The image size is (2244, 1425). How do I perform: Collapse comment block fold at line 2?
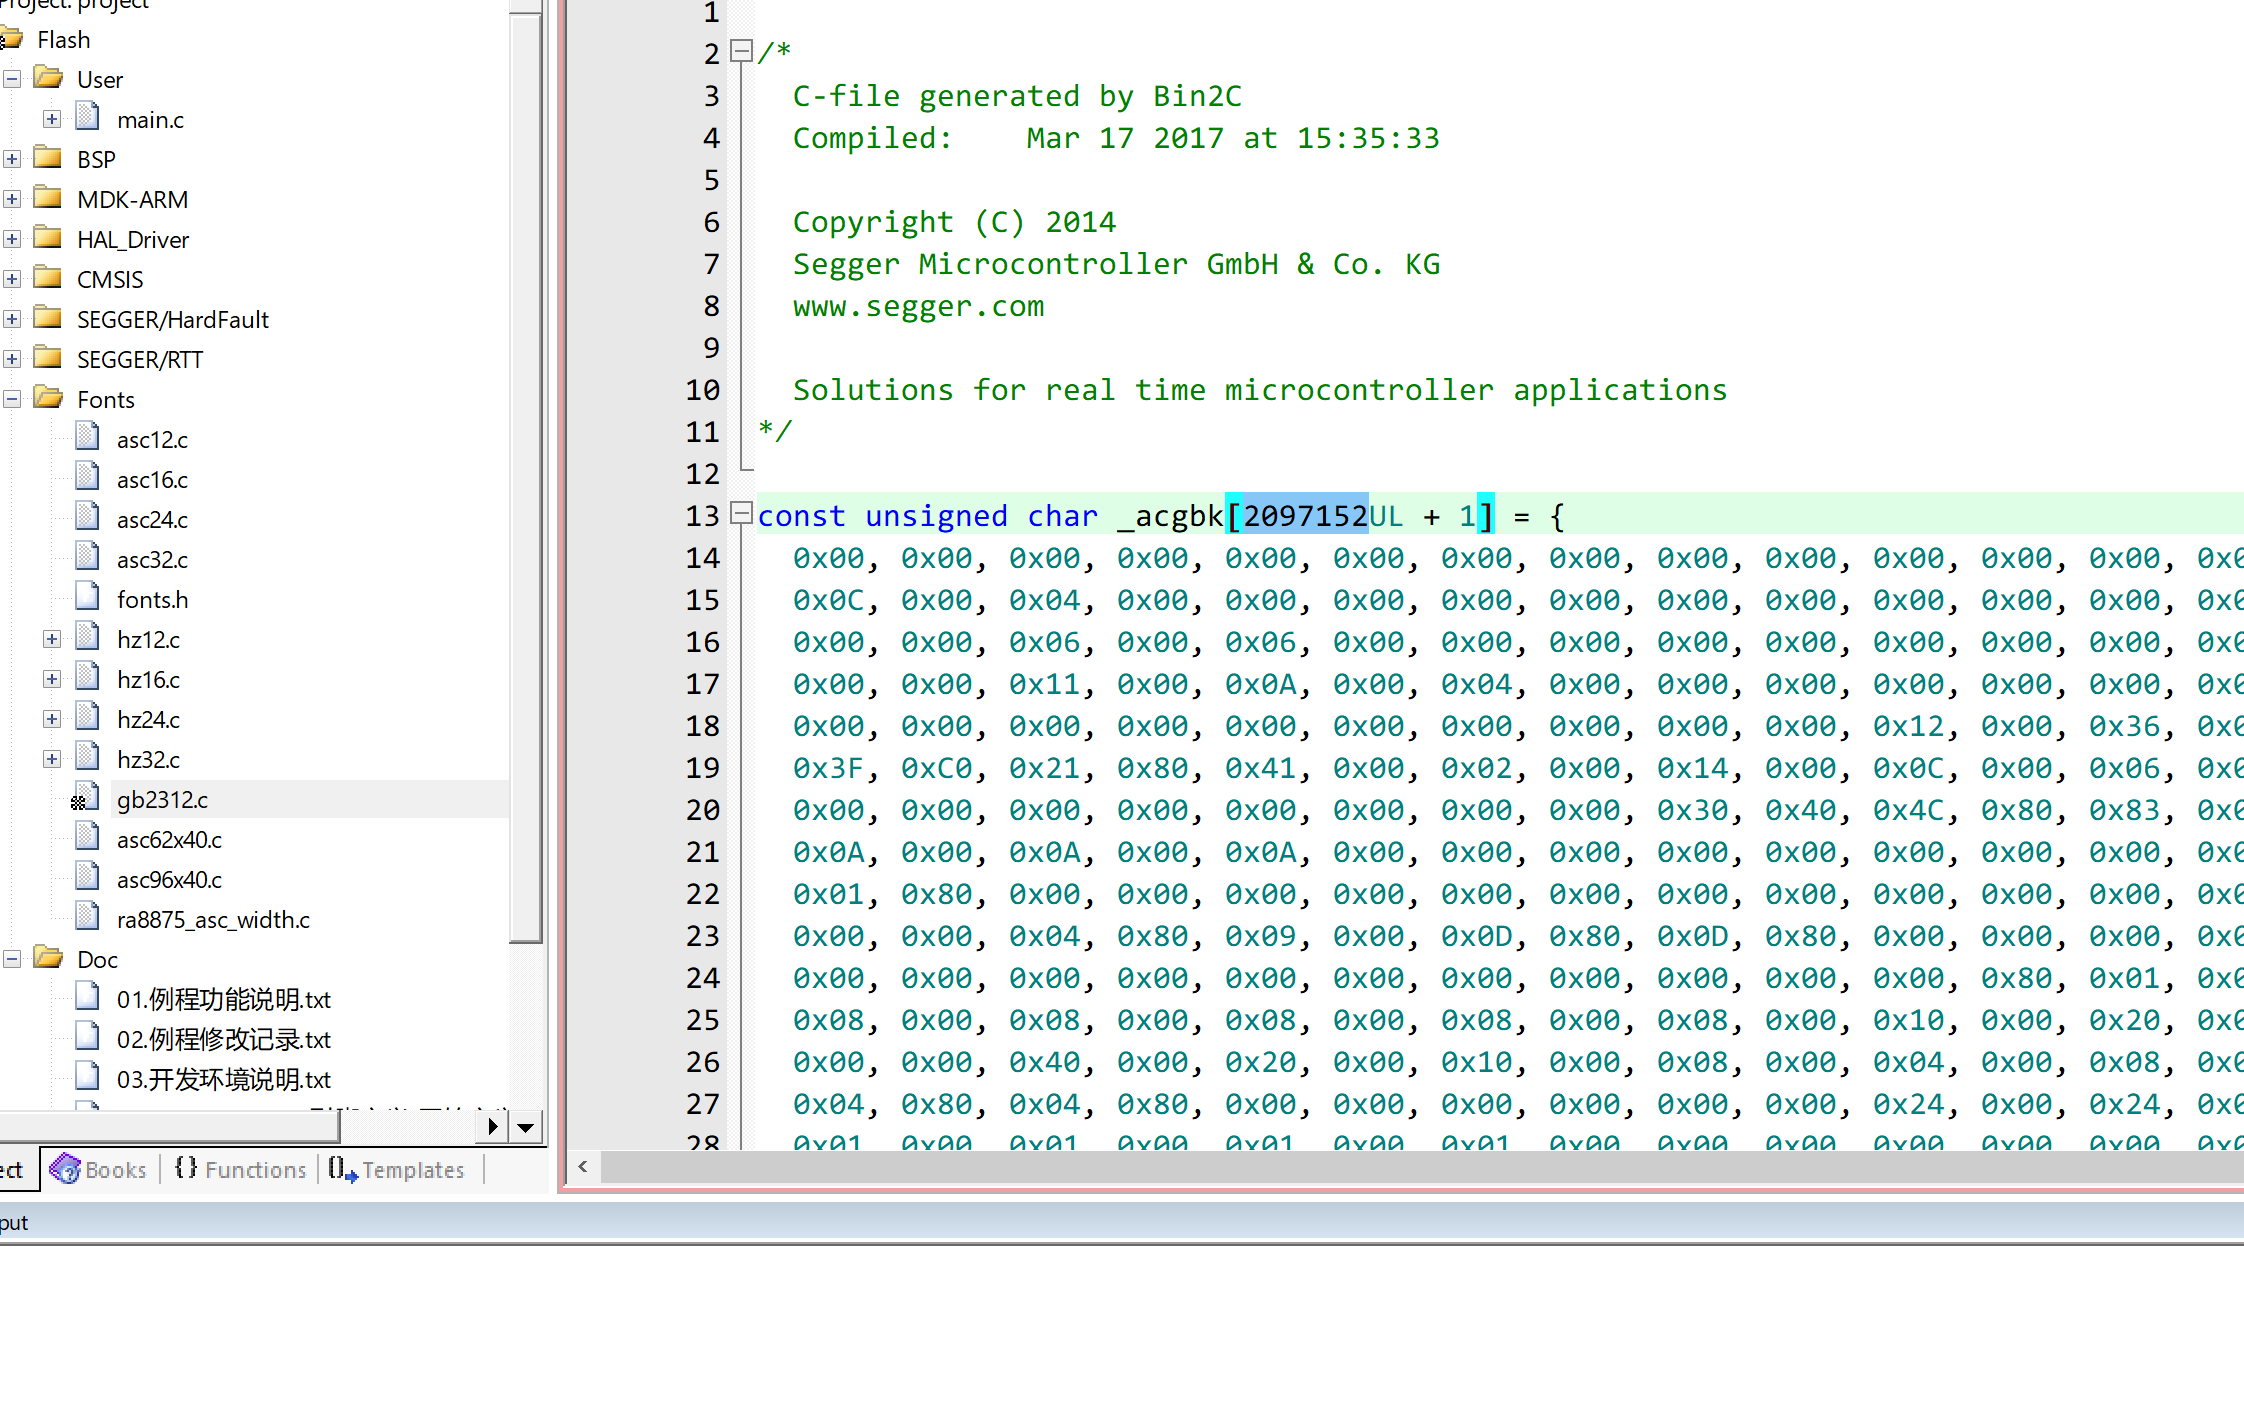741,51
